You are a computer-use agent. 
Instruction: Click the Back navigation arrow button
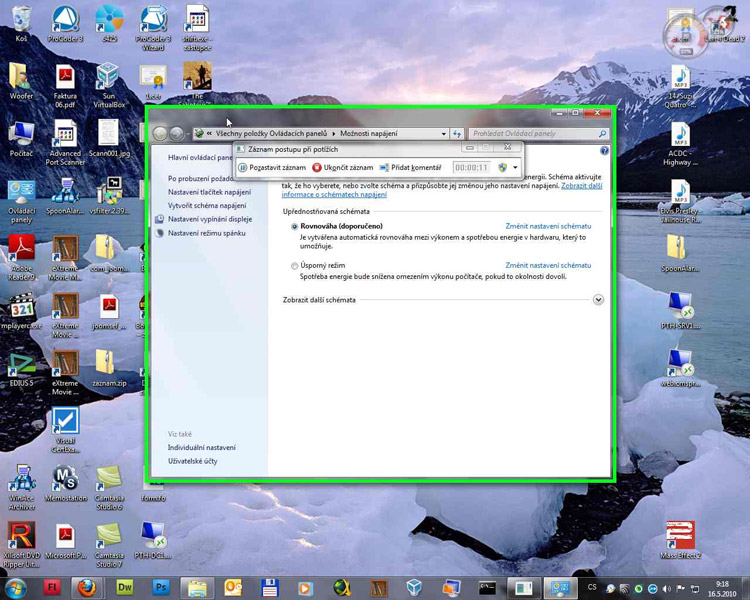160,133
